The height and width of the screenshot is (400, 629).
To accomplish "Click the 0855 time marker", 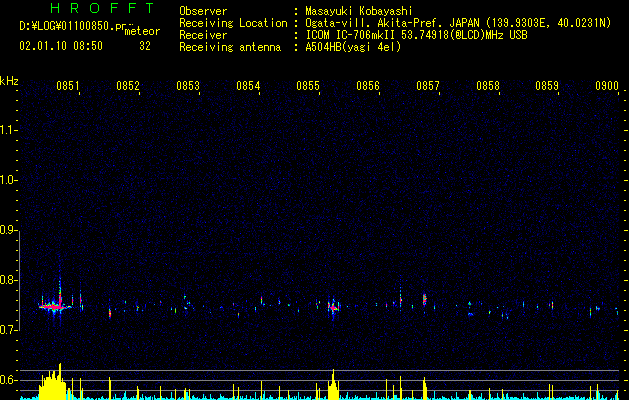I will (308, 86).
